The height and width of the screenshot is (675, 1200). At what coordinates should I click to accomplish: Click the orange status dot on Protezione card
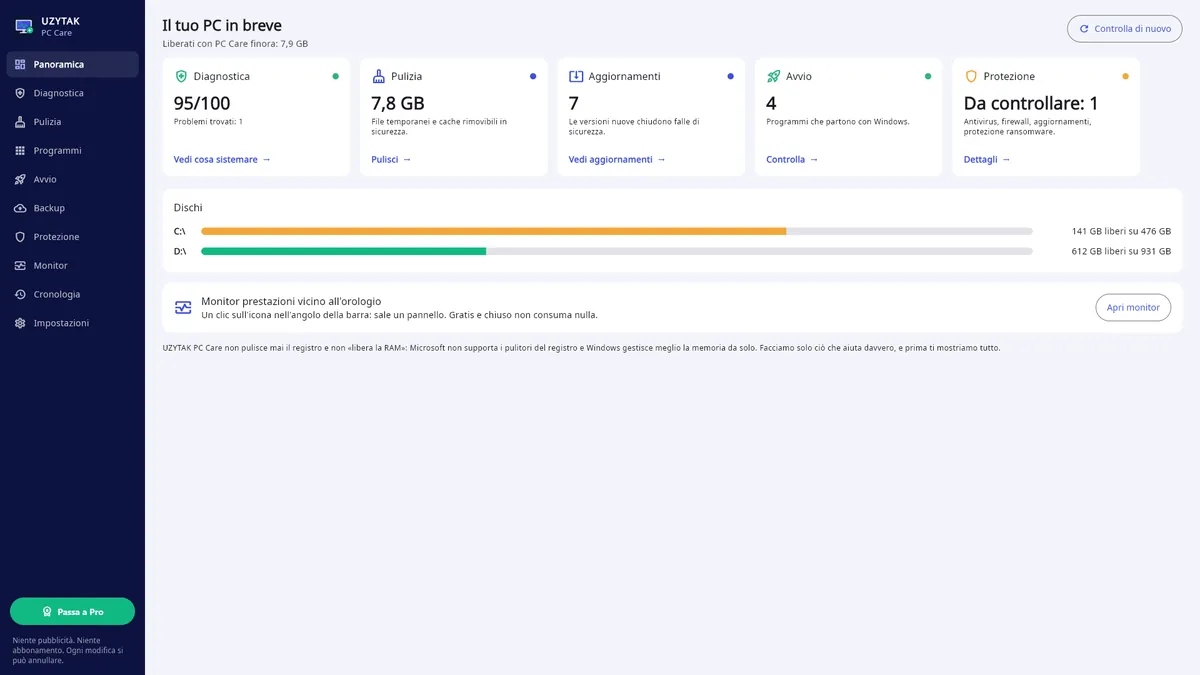1125,76
